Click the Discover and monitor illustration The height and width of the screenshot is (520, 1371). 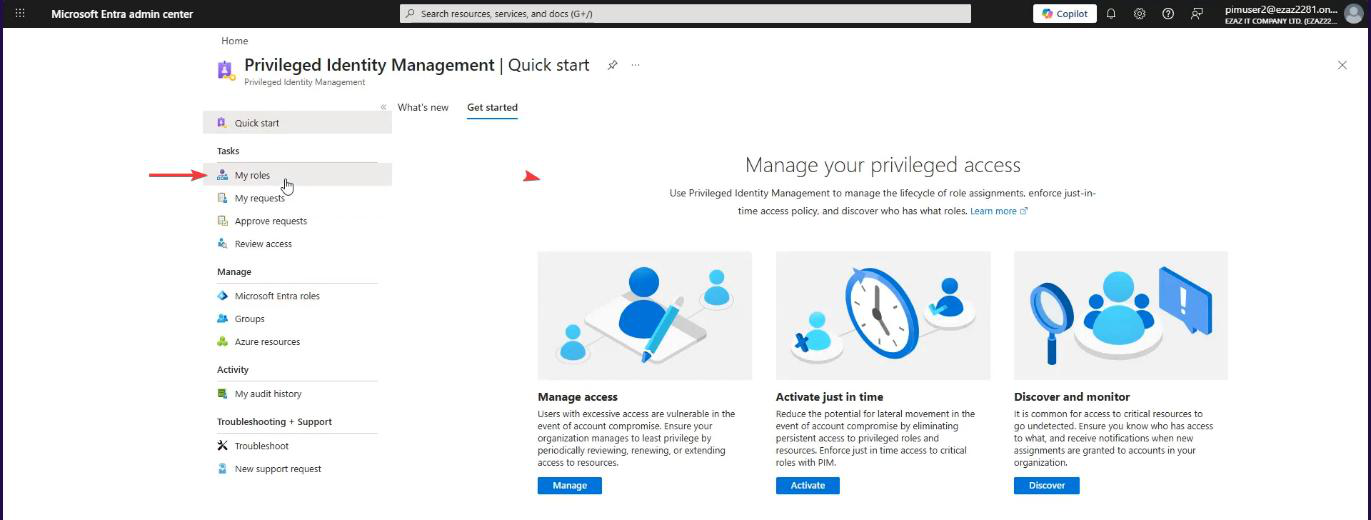click(1121, 315)
